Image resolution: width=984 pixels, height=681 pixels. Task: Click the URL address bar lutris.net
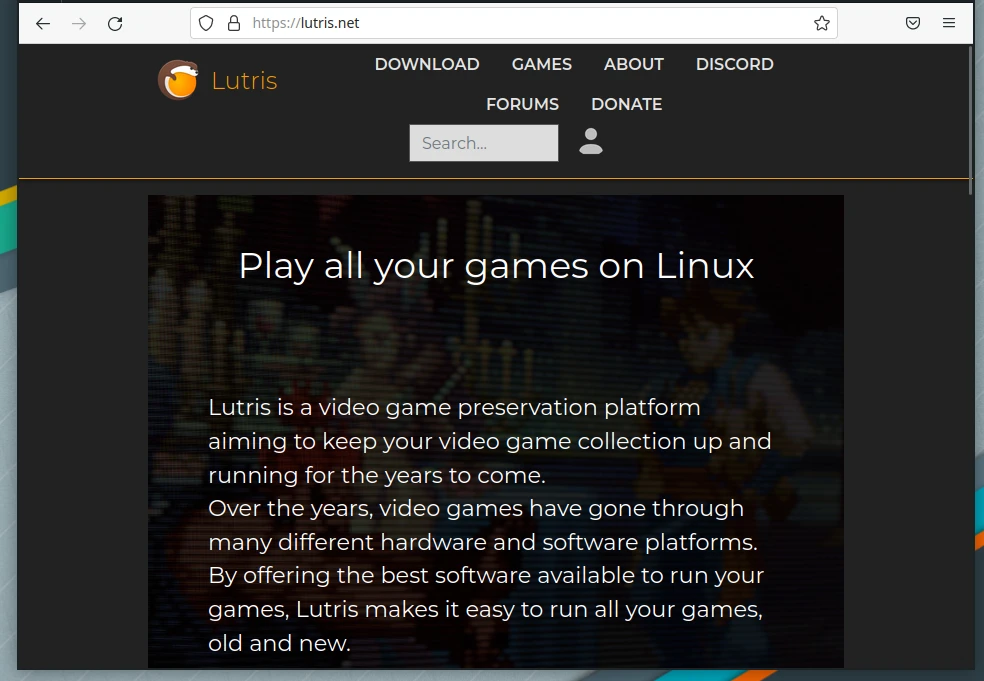513,23
